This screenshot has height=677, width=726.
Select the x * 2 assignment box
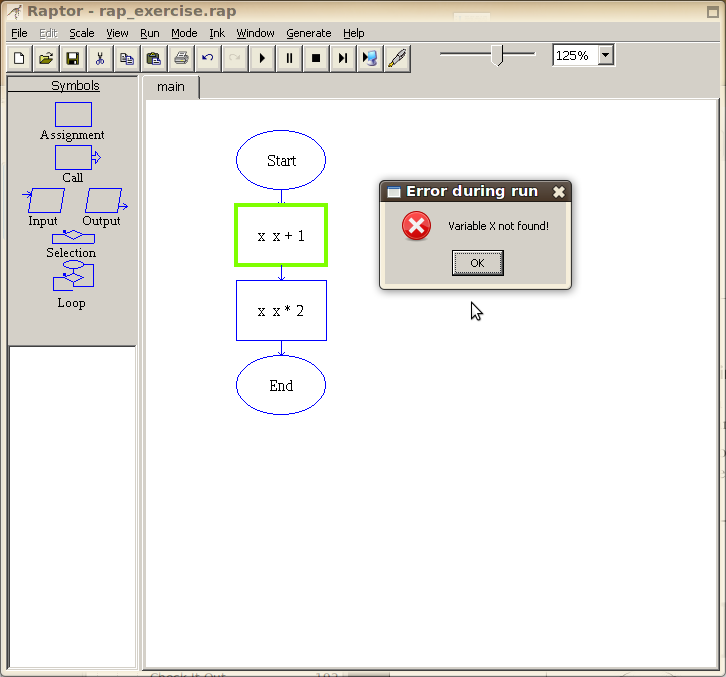pos(281,311)
